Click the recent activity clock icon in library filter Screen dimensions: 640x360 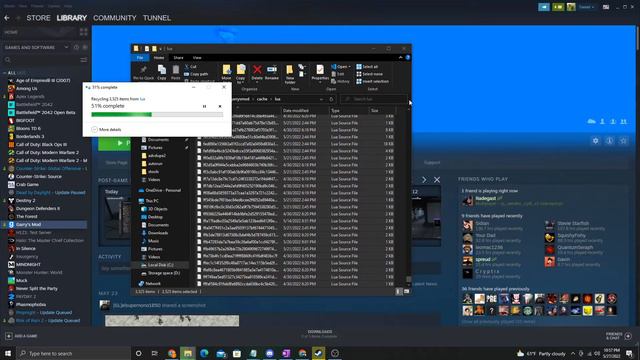pos(76,47)
